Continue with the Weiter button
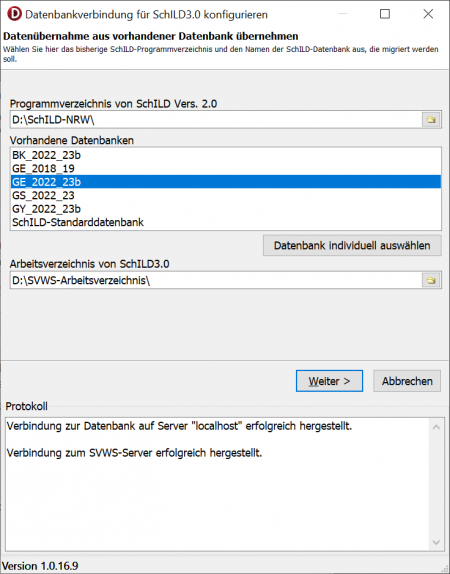The height and width of the screenshot is (574, 450). pos(329,381)
